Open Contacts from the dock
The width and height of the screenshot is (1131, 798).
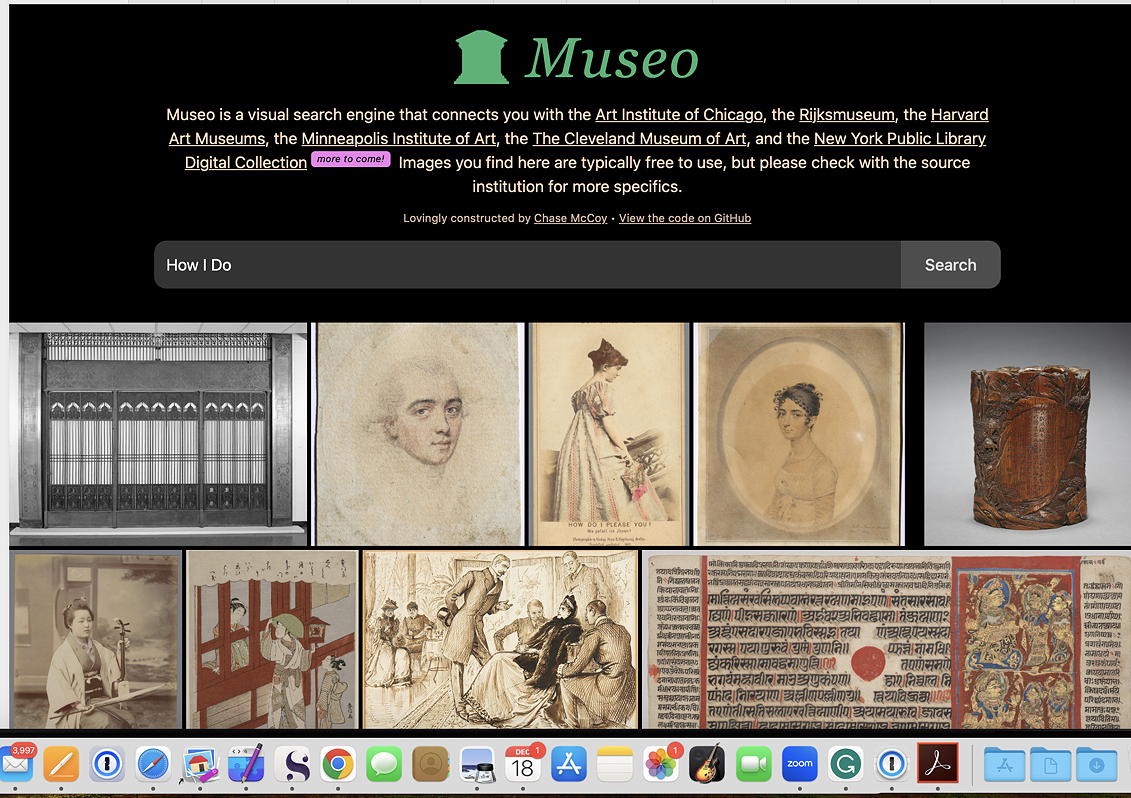(431, 764)
